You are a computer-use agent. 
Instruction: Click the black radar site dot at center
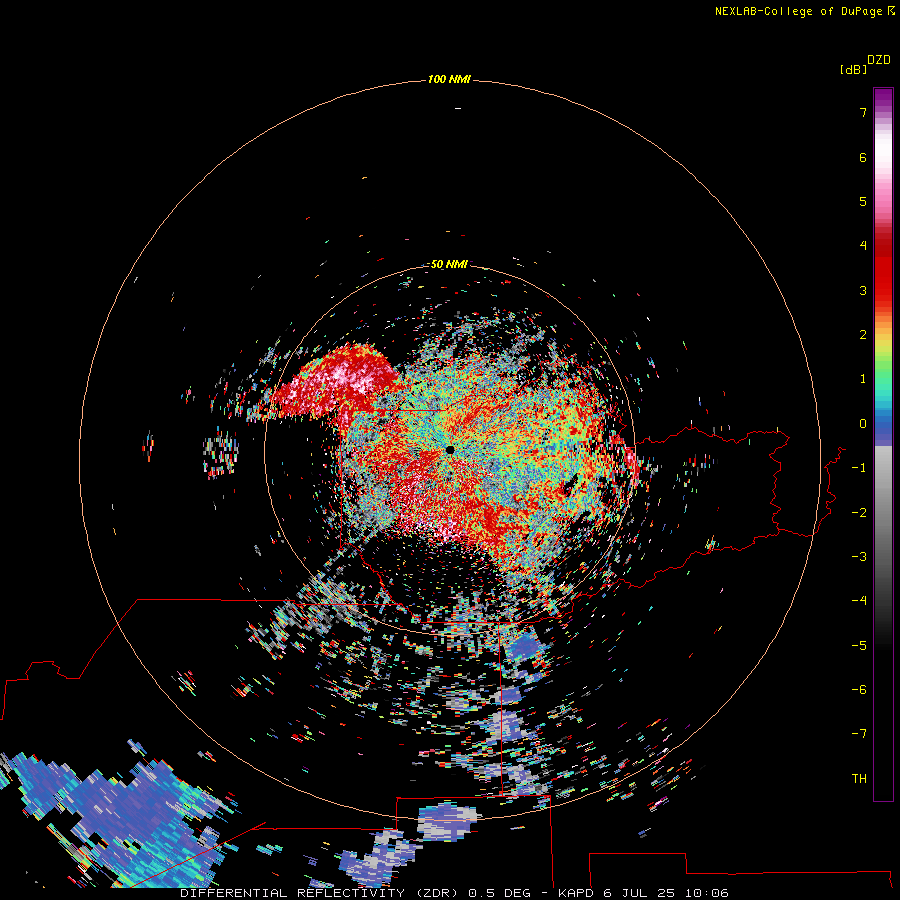450,450
